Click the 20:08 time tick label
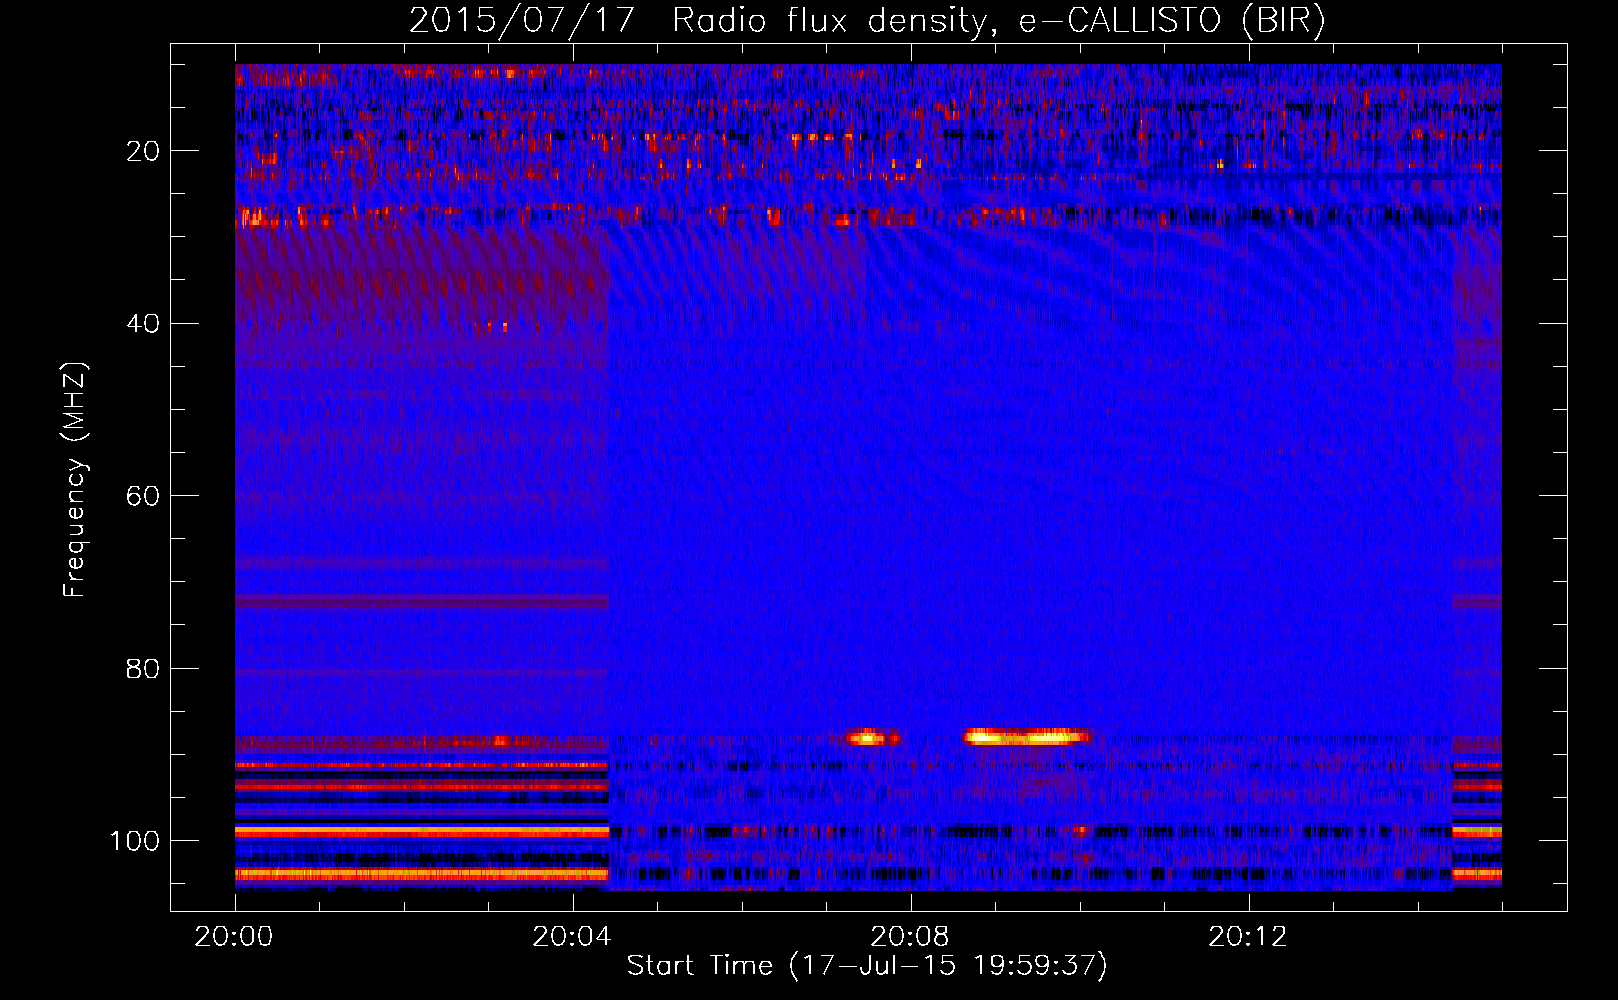The image size is (1618, 1000). click(x=909, y=937)
